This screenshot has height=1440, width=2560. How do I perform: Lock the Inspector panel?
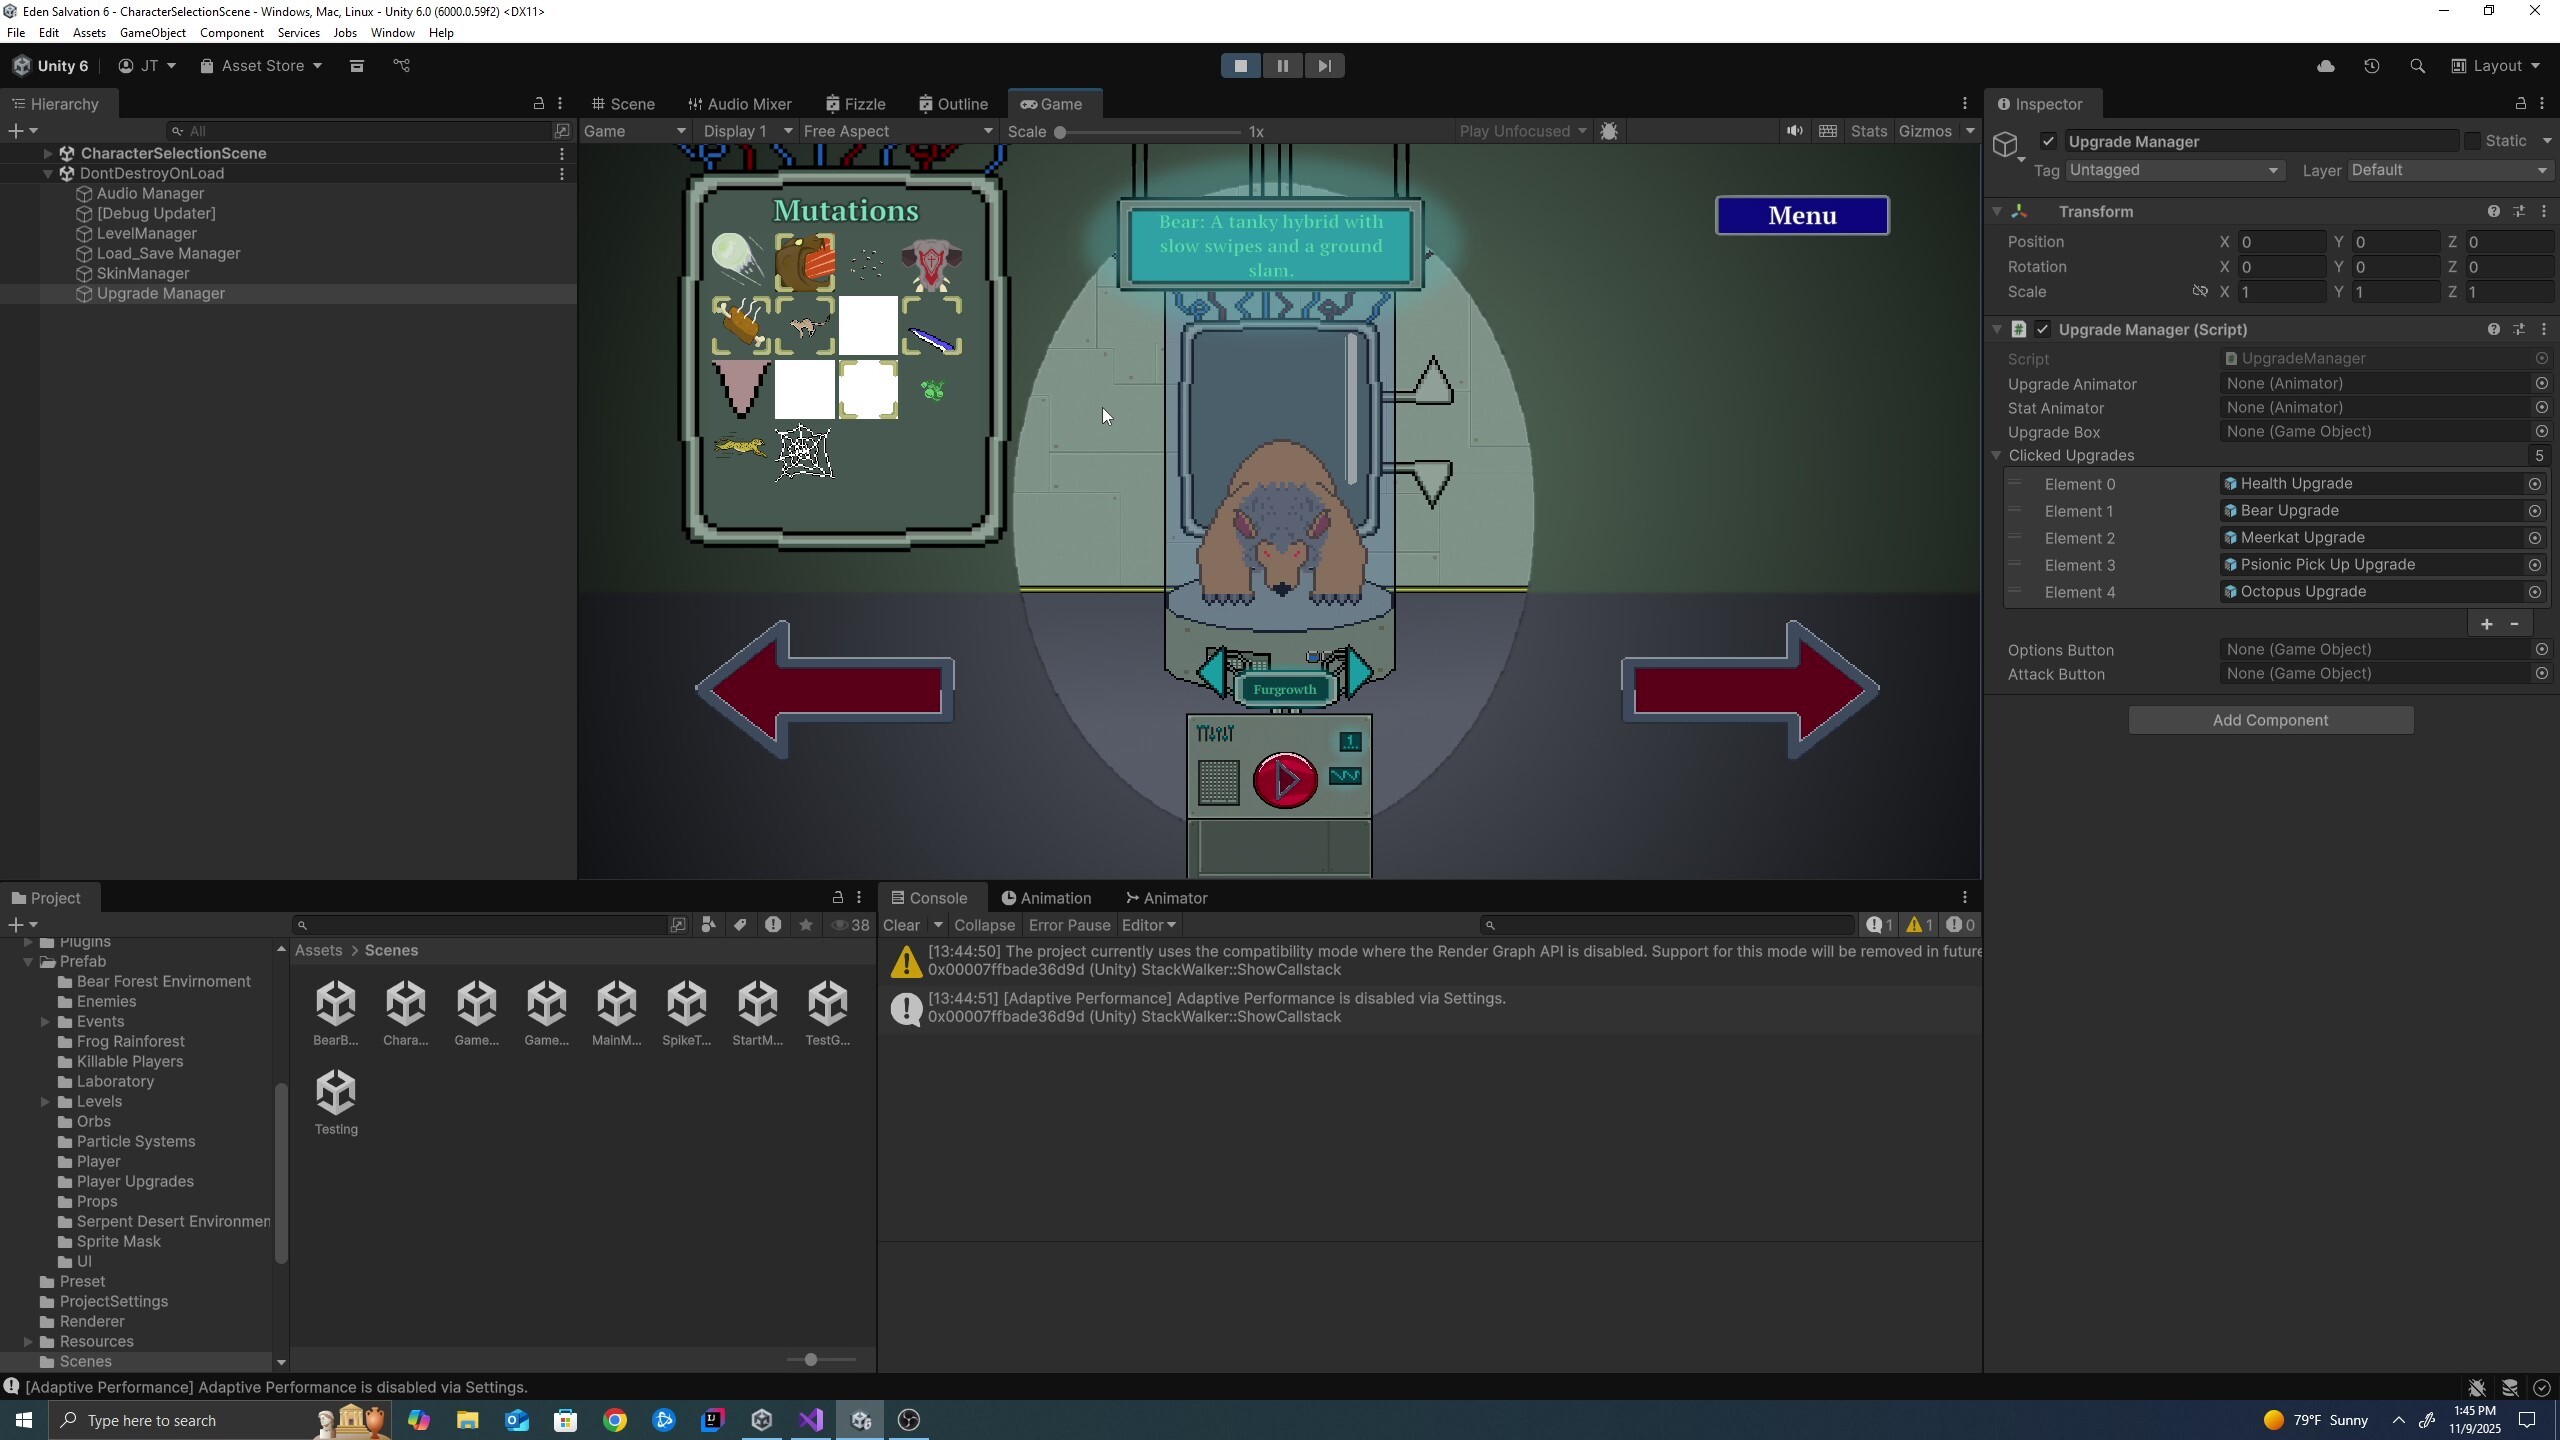point(2520,104)
